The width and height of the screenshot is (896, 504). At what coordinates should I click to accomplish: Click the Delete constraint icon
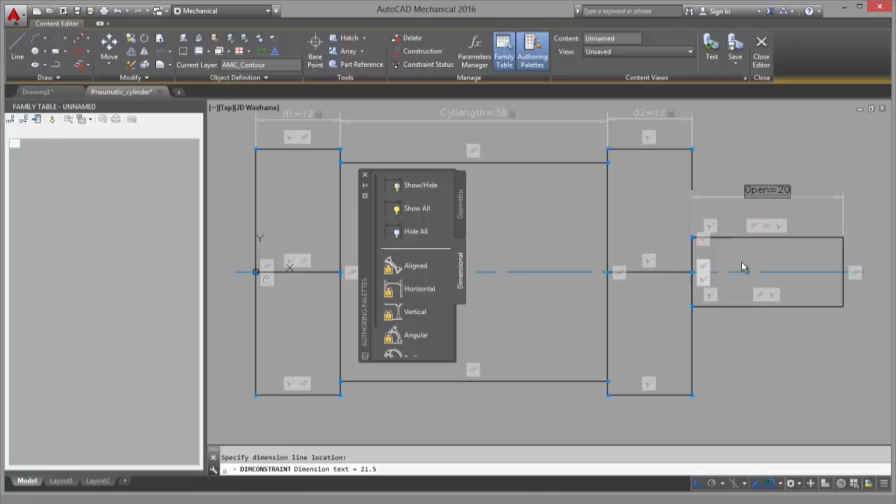395,38
